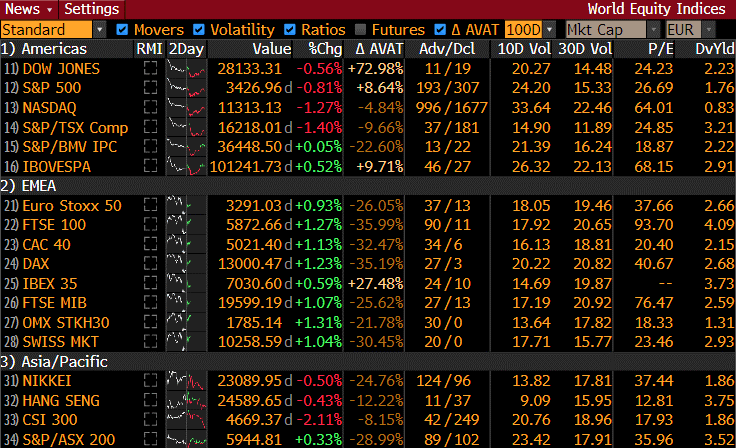This screenshot has width=736, height=448.
Task: Open the SWISS MKT 2Day sparkline
Action: pyautogui.click(x=186, y=341)
